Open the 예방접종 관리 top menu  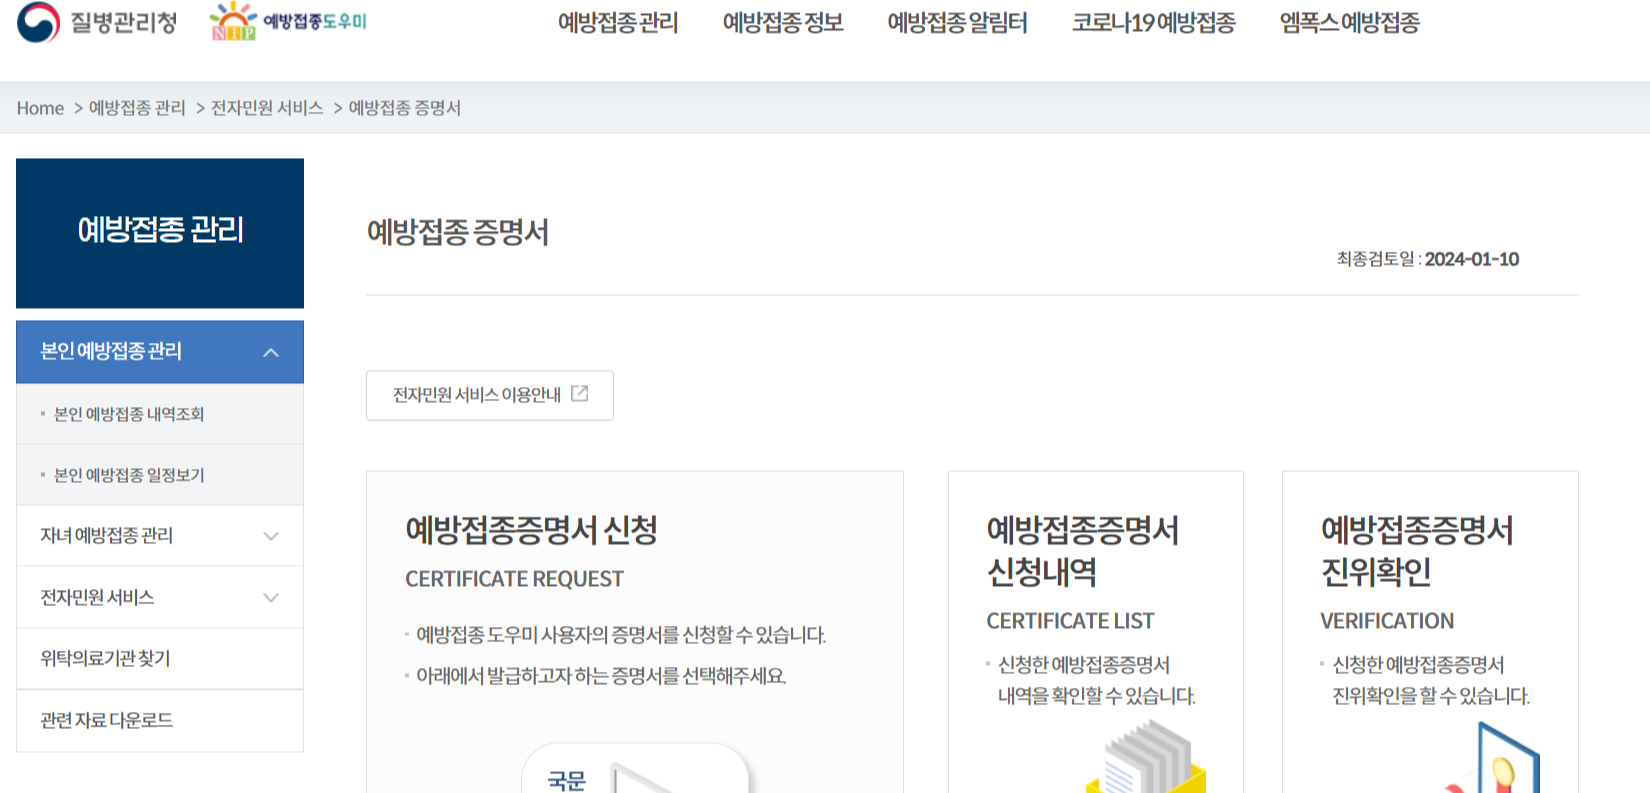coord(618,23)
